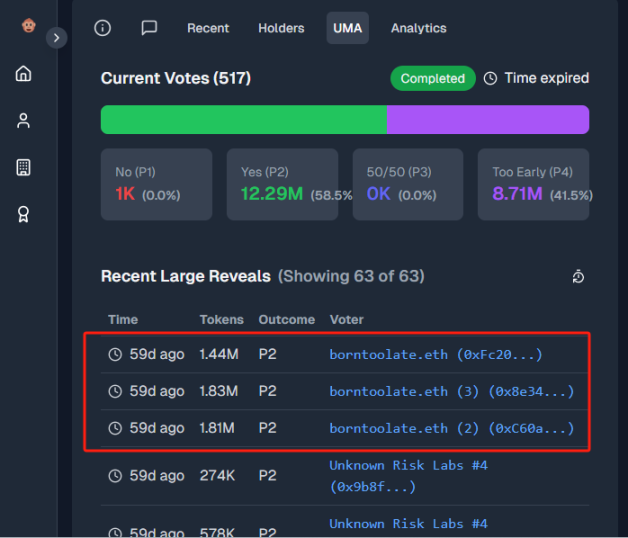Click the refresh history icon
The width and height of the screenshot is (628, 538).
[x=577, y=277]
